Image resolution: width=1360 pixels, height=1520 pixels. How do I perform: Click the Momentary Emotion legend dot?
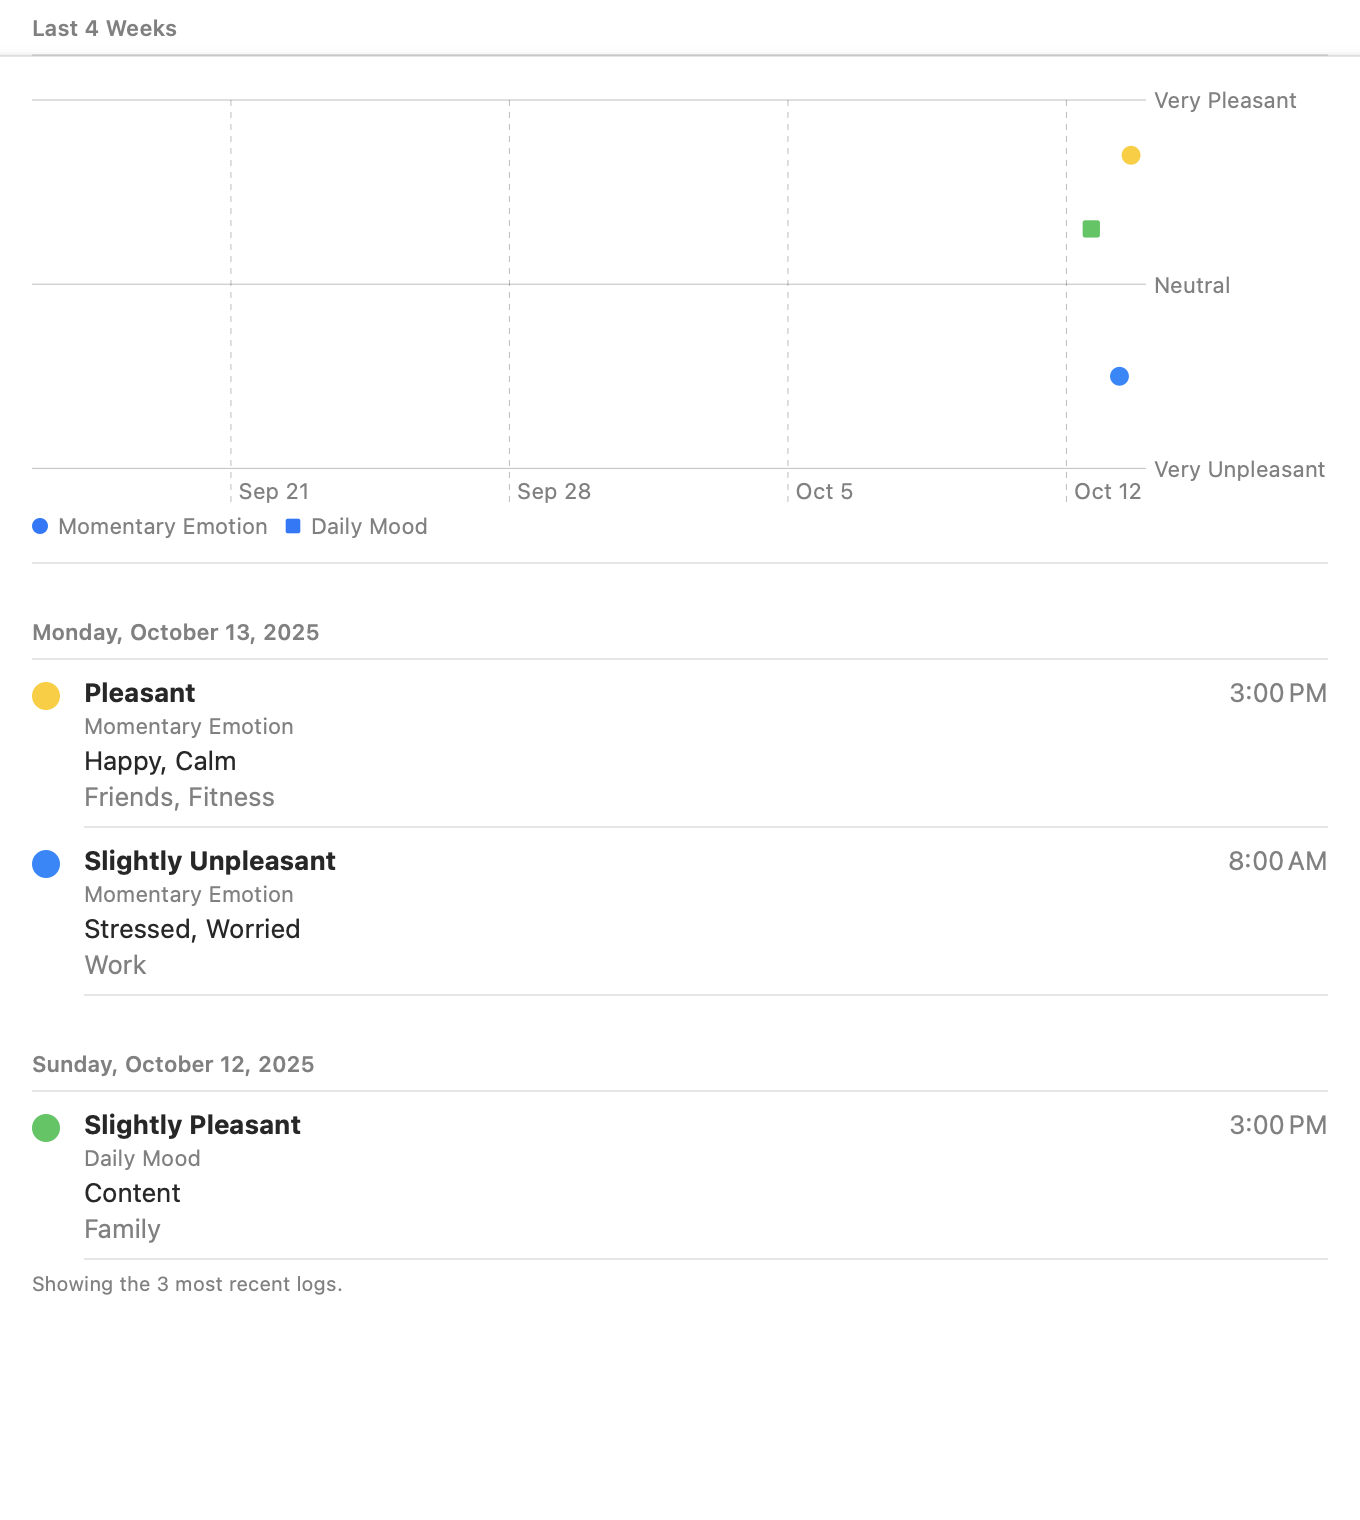(40, 526)
